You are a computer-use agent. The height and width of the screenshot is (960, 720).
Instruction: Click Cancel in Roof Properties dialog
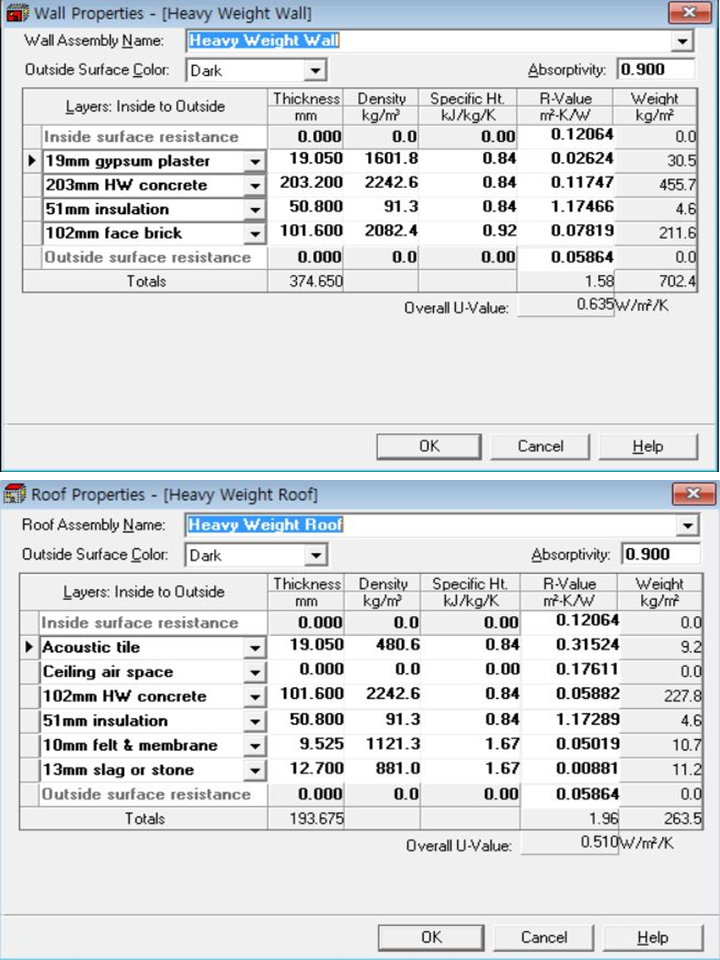pos(543,937)
